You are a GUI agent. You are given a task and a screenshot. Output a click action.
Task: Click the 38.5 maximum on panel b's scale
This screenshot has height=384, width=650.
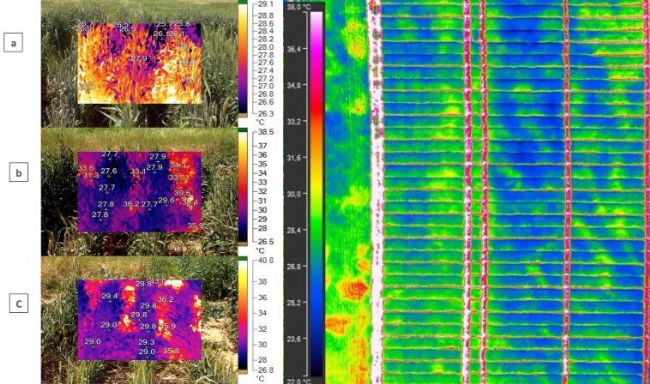[x=266, y=132]
